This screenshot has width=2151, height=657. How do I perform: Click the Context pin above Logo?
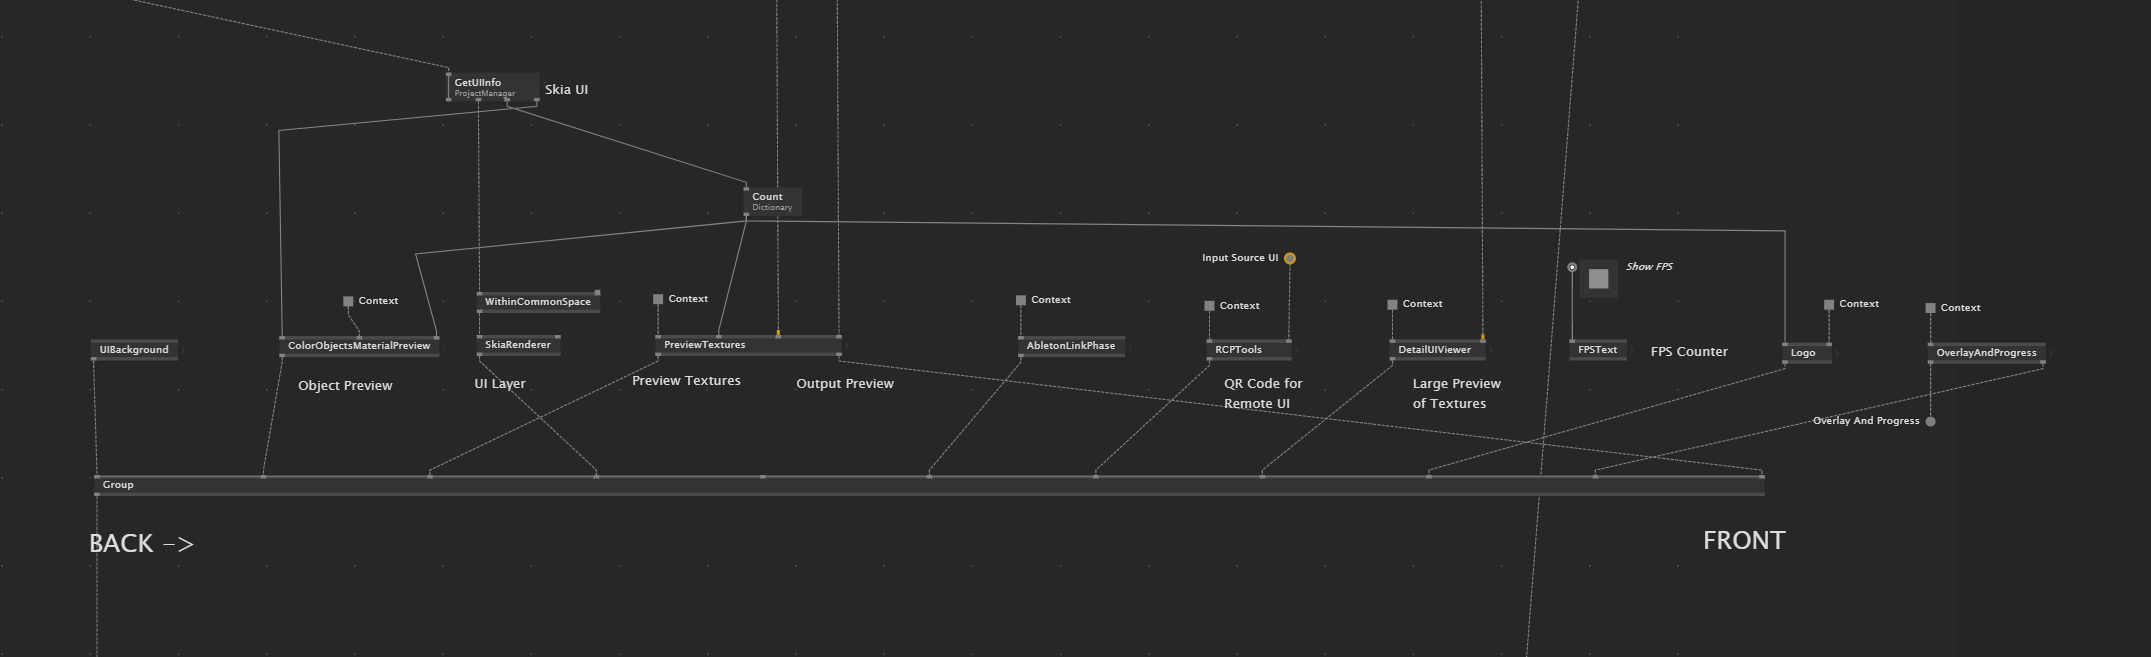(x=1829, y=304)
